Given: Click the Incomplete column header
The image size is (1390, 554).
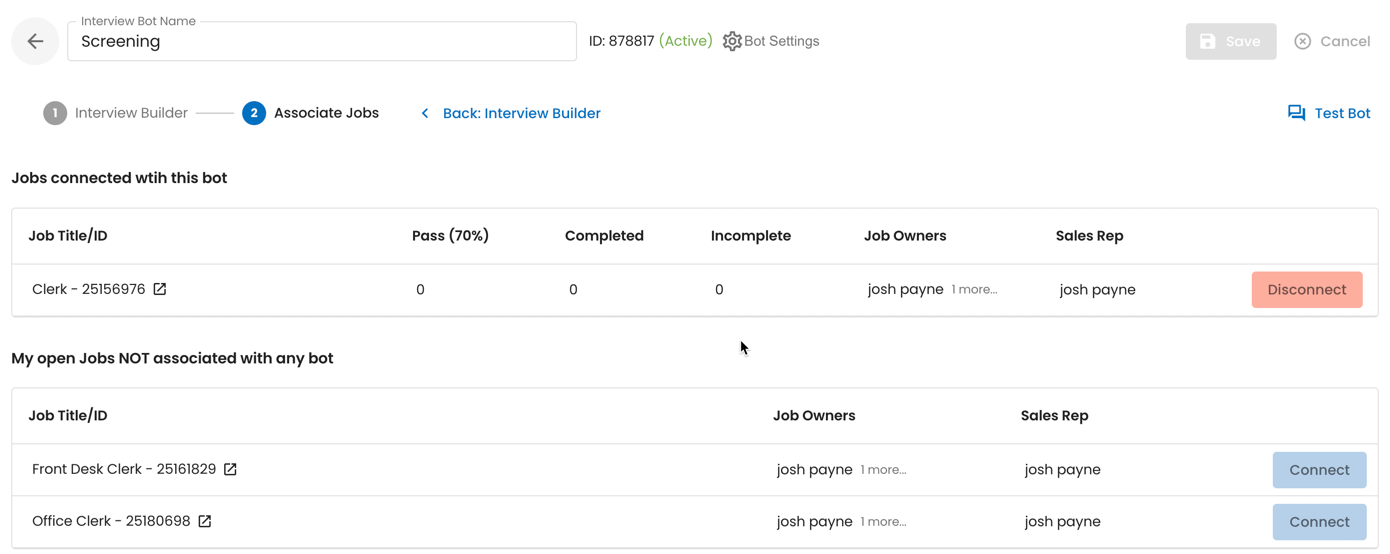Looking at the screenshot, I should pyautogui.click(x=751, y=236).
